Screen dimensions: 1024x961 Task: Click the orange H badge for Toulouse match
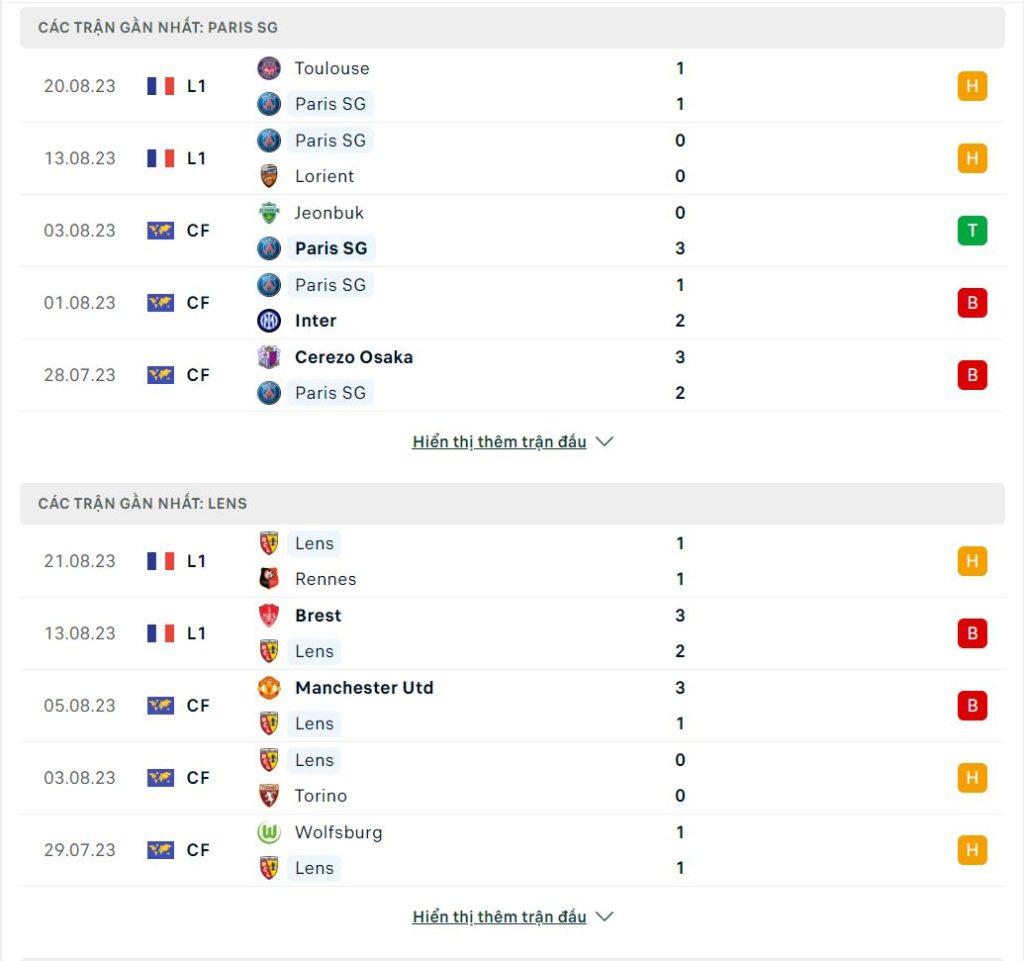(x=972, y=86)
